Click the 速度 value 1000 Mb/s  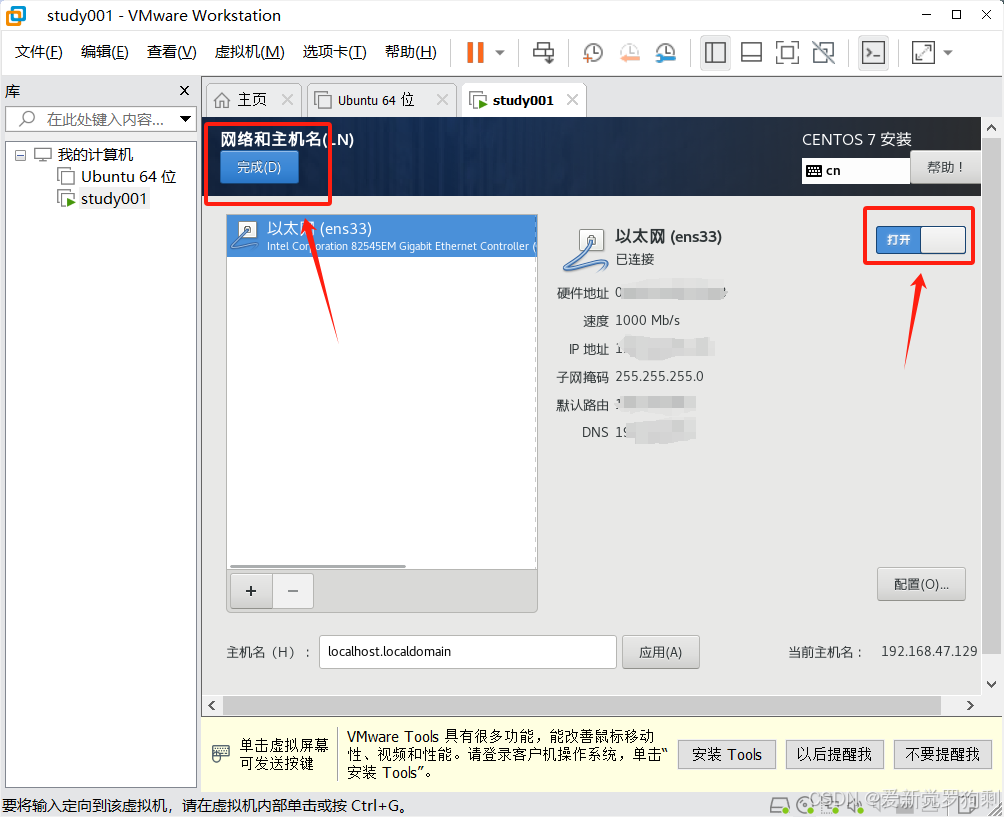point(647,320)
